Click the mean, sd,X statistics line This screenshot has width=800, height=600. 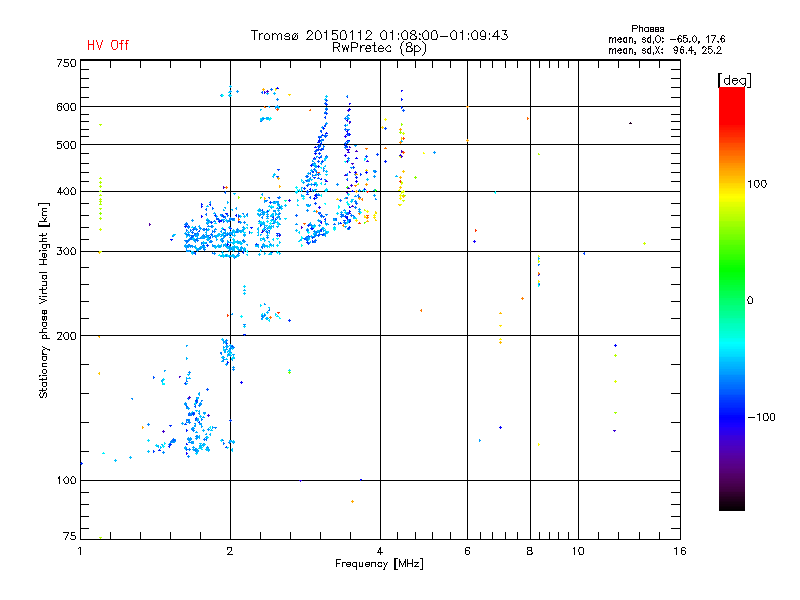coord(665,49)
